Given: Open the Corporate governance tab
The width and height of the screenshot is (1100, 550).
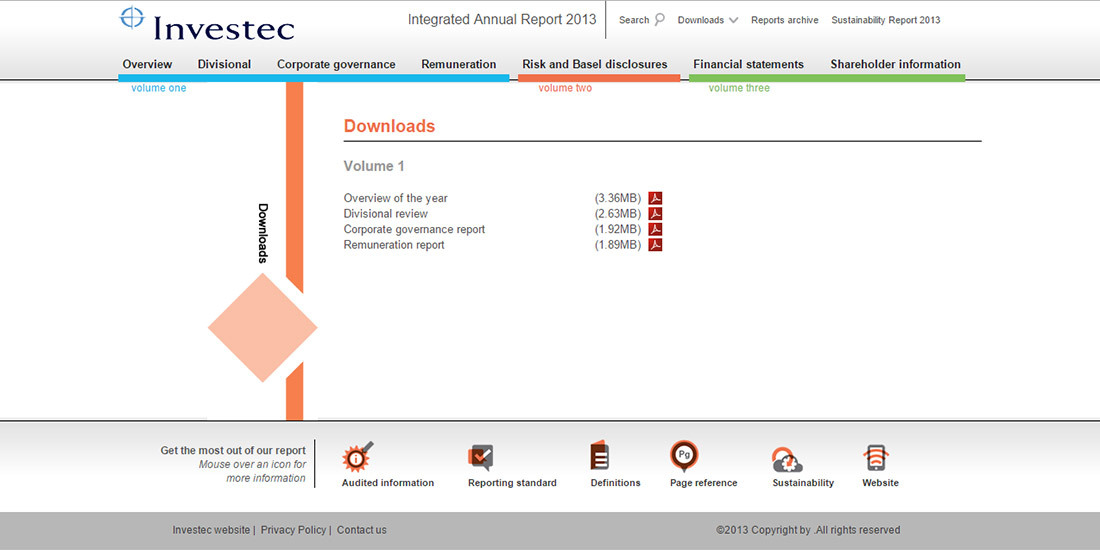Looking at the screenshot, I should click(336, 65).
